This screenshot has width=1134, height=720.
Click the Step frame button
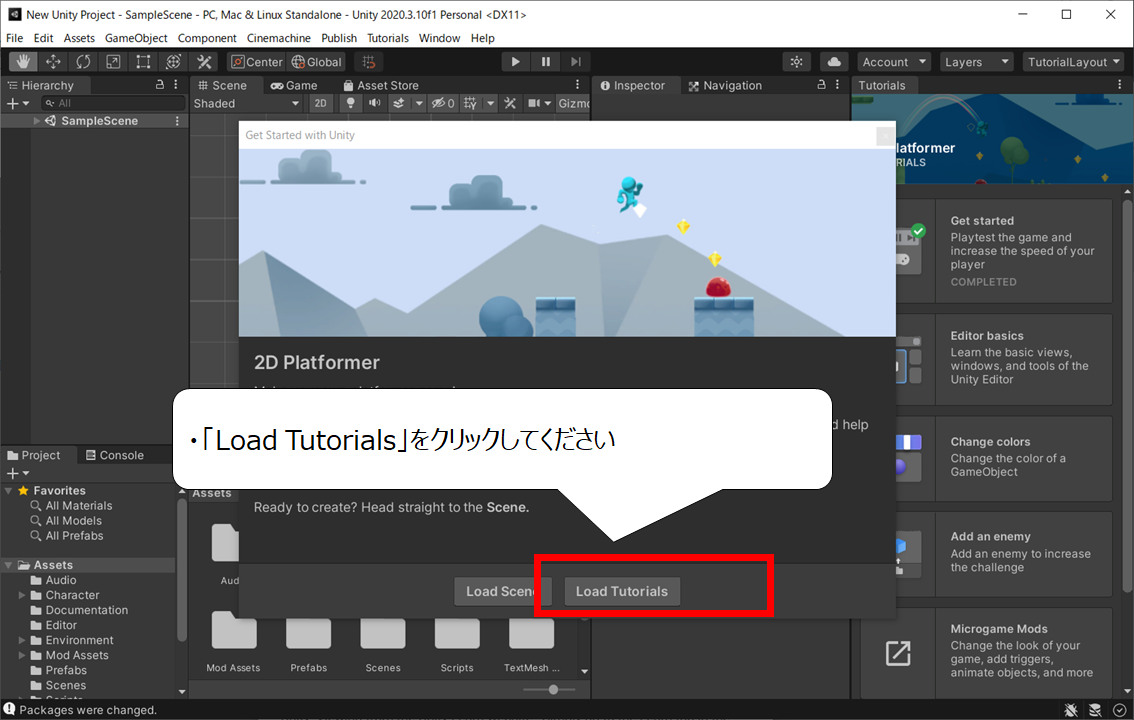(576, 62)
